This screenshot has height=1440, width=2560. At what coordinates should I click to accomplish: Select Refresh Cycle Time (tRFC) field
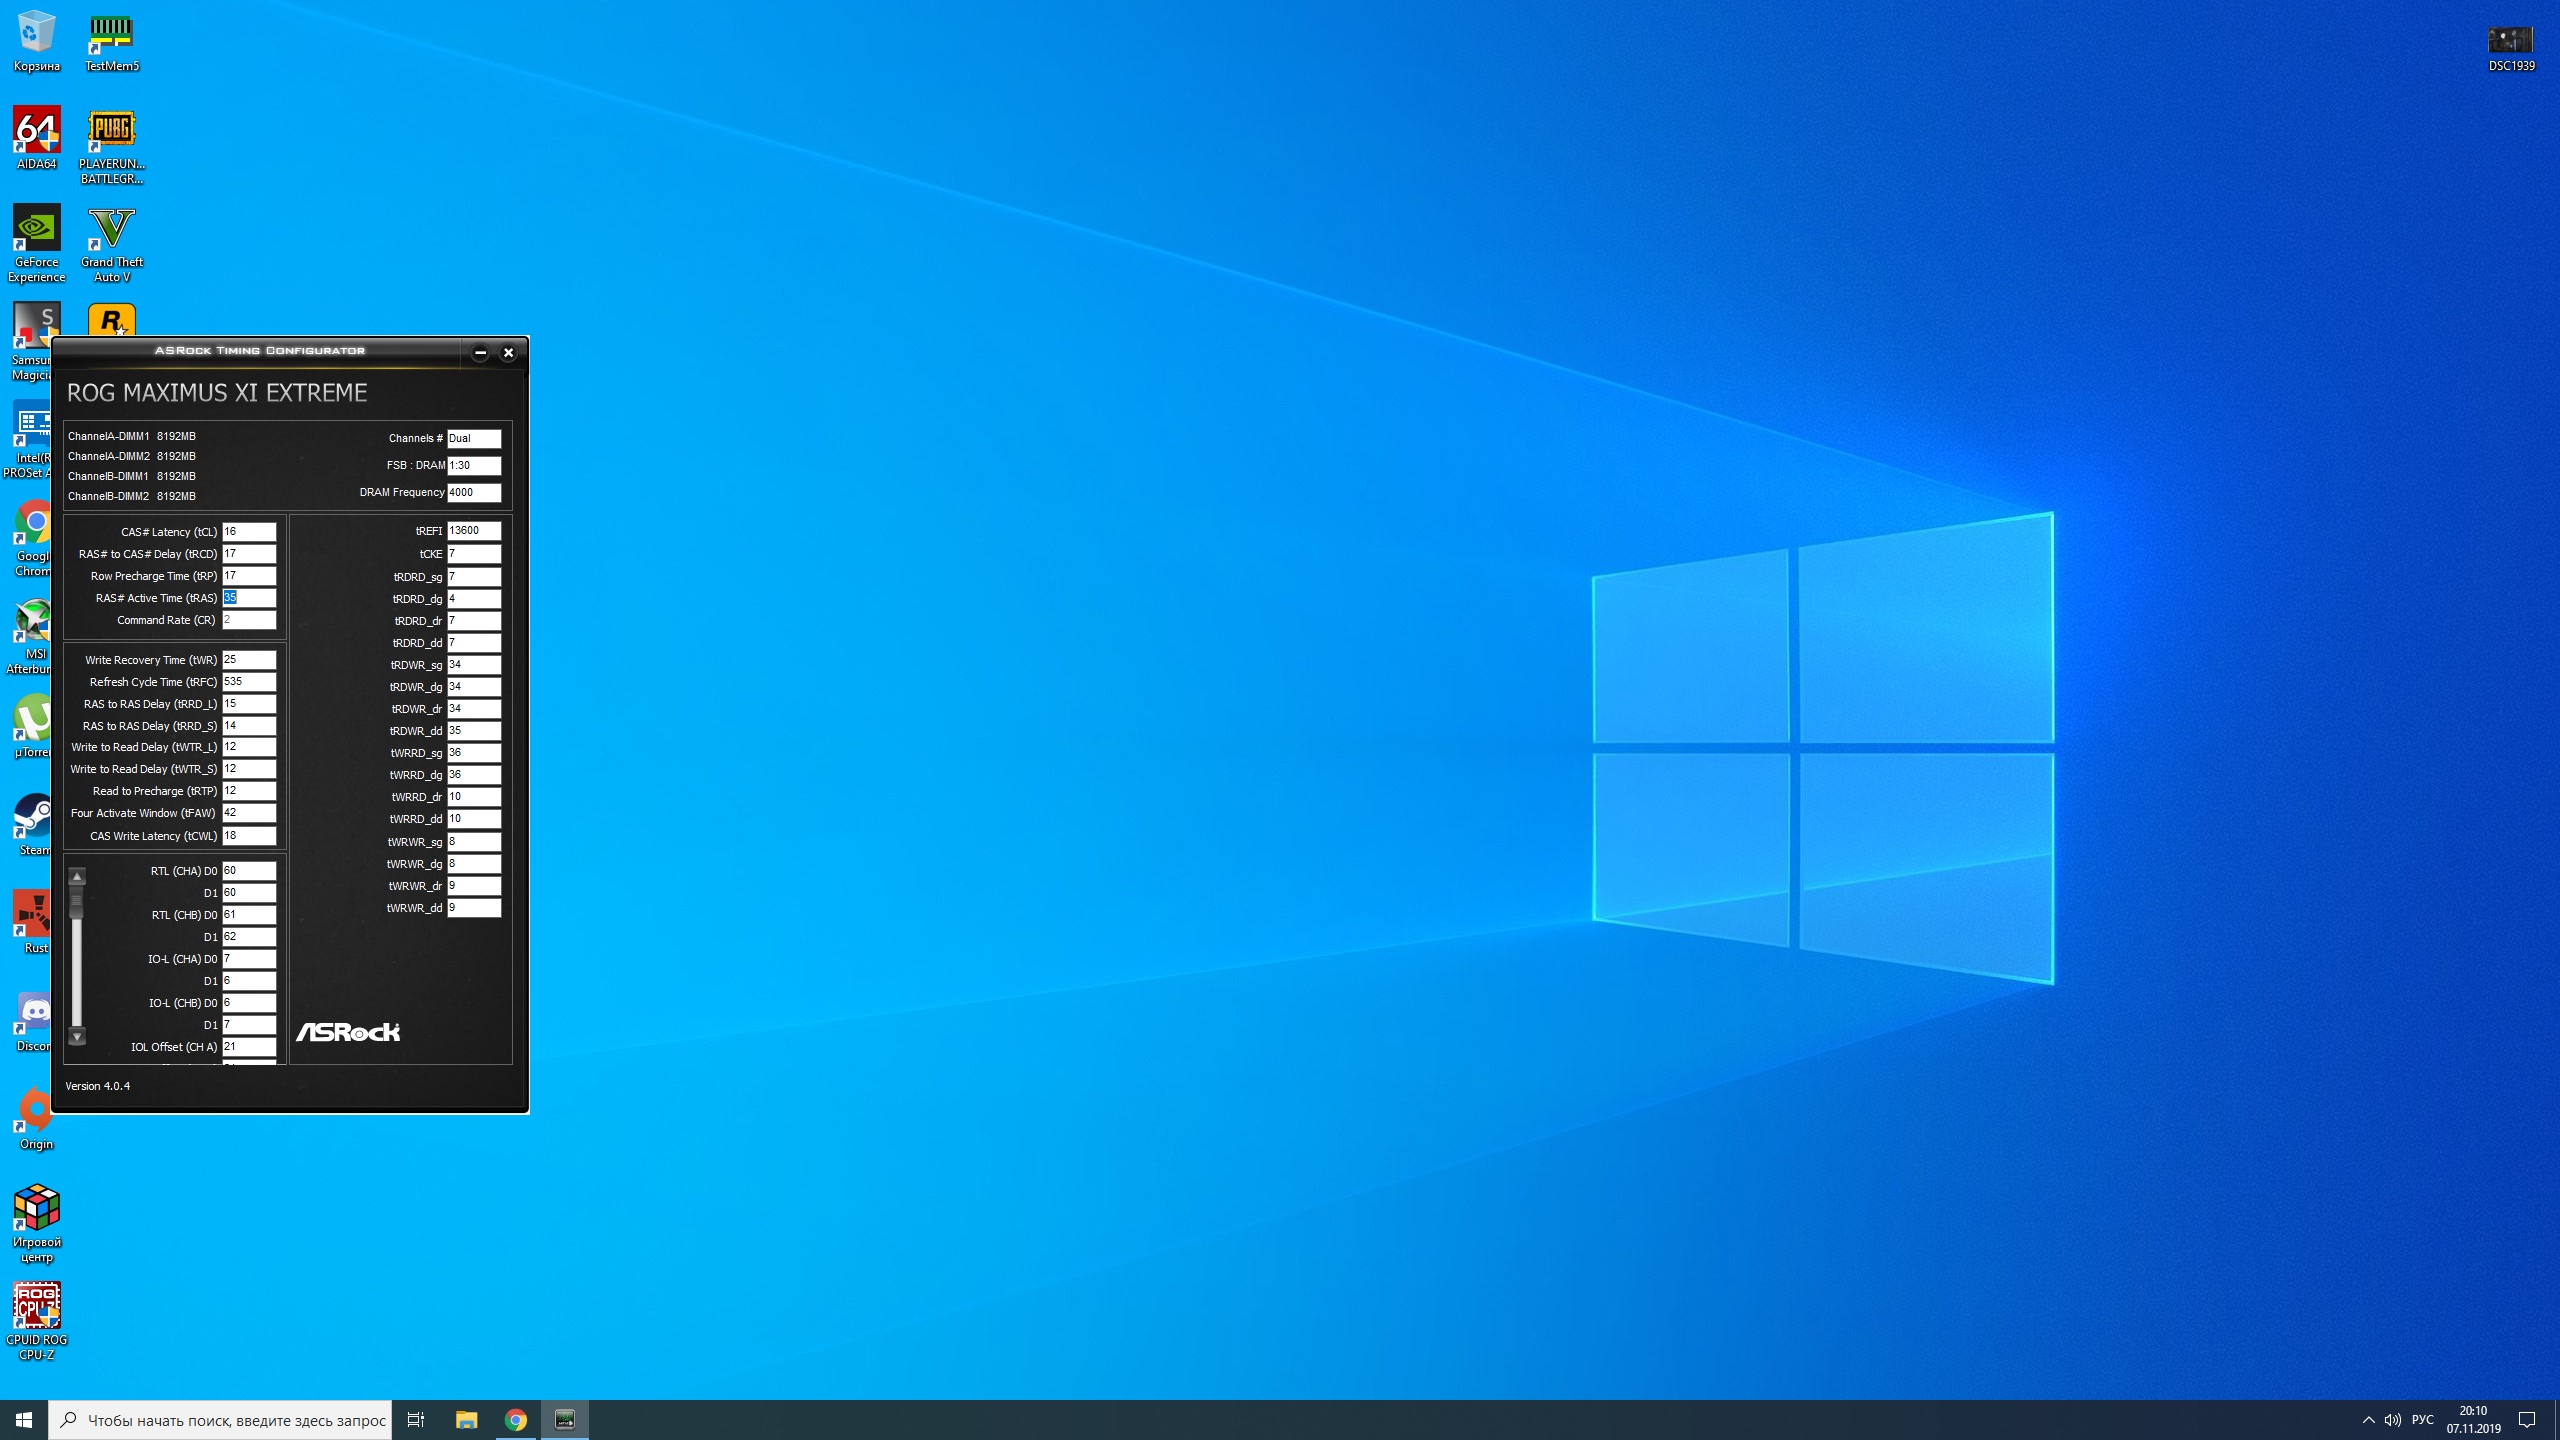point(249,682)
